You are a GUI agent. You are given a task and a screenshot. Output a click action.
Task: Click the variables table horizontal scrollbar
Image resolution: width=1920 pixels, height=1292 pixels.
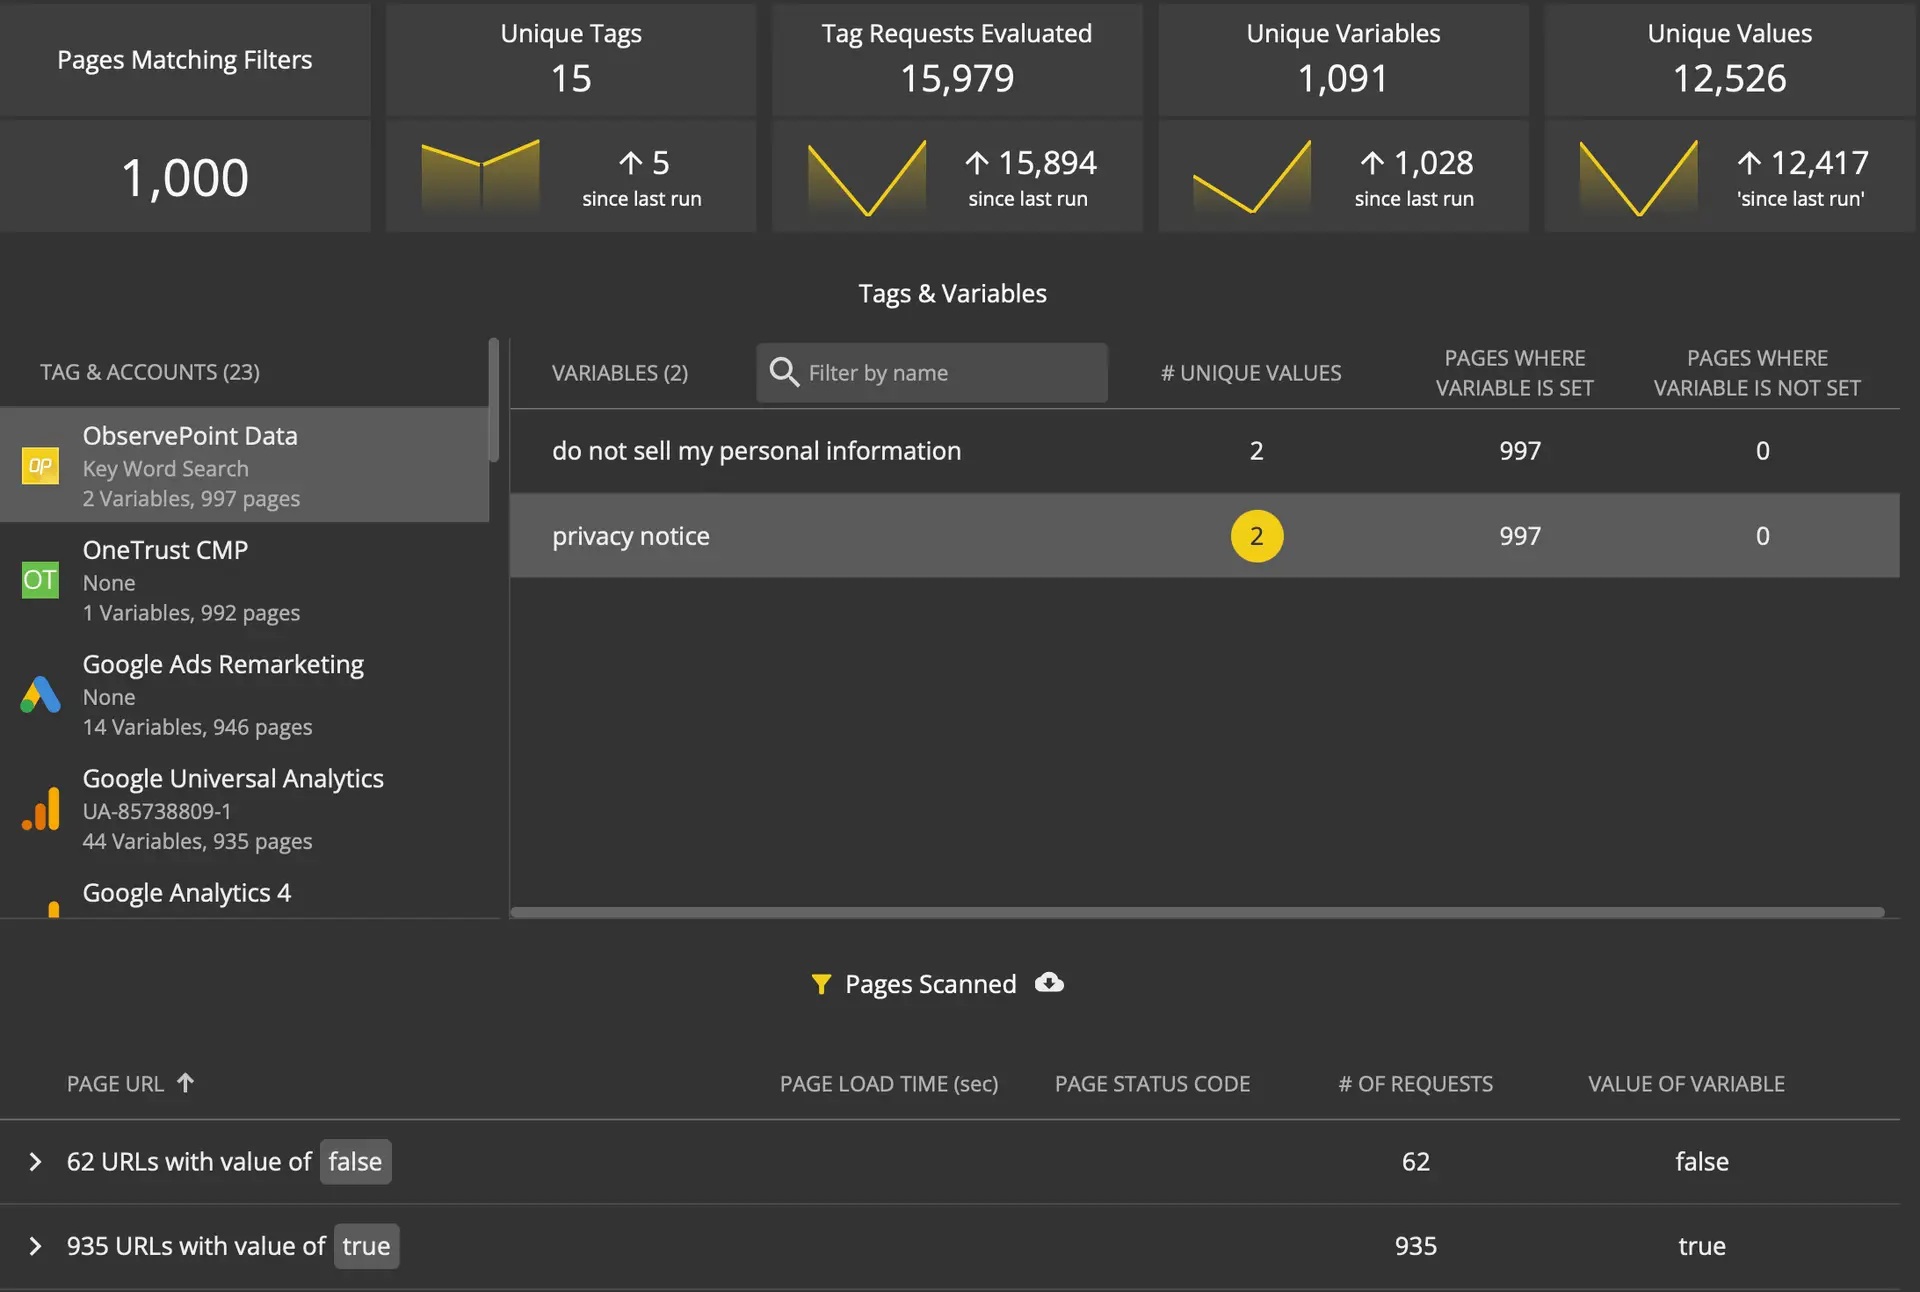[1197, 912]
